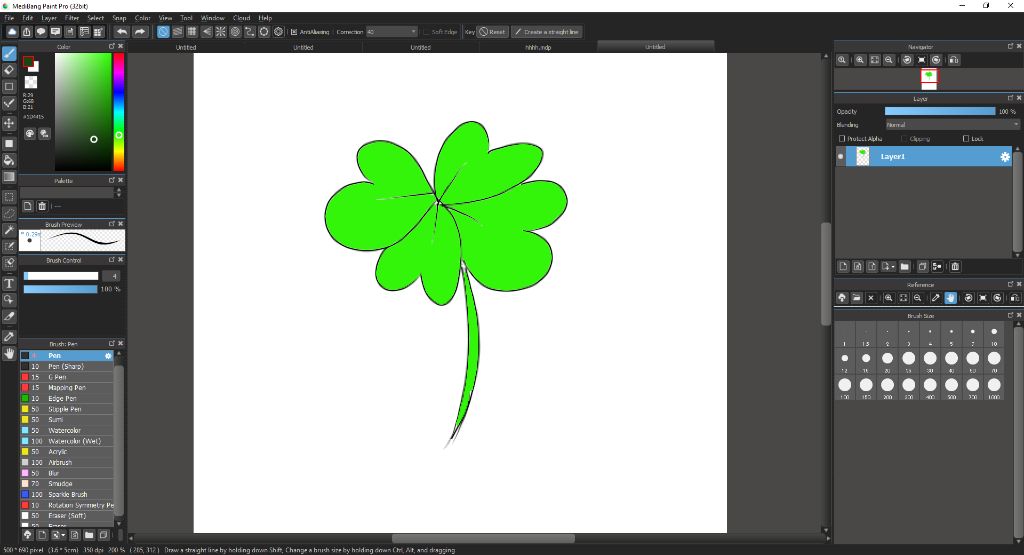1024x555 pixels.
Task: Turn on concentric circle snap guide
Action: [235, 31]
